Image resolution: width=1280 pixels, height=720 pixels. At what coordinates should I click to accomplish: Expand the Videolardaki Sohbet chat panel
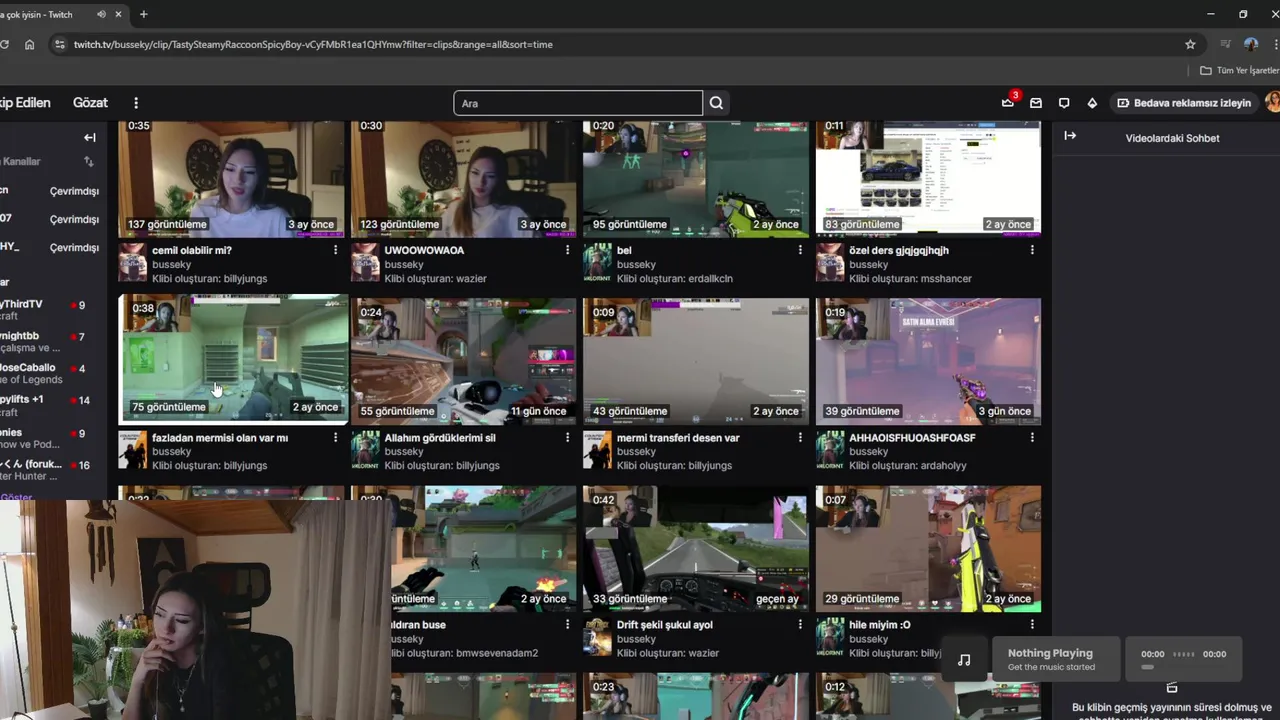pyautogui.click(x=1070, y=136)
